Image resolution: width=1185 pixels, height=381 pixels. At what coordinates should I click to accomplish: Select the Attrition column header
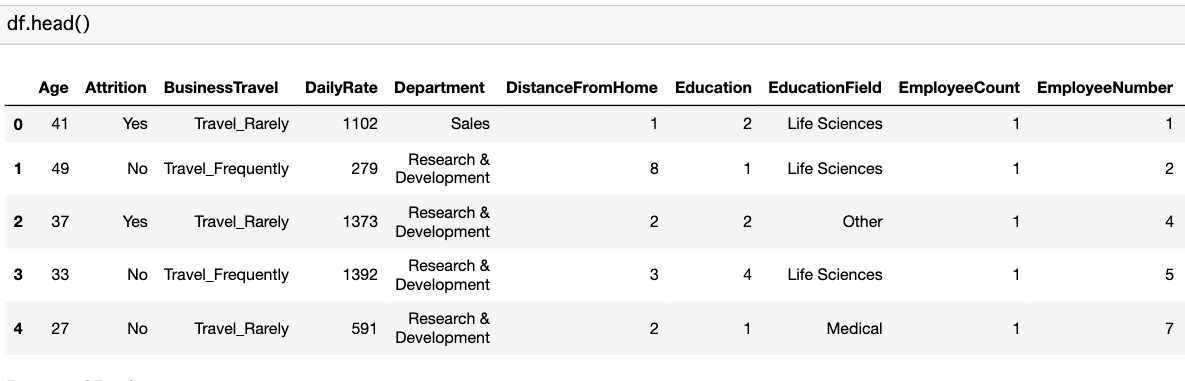coord(116,88)
